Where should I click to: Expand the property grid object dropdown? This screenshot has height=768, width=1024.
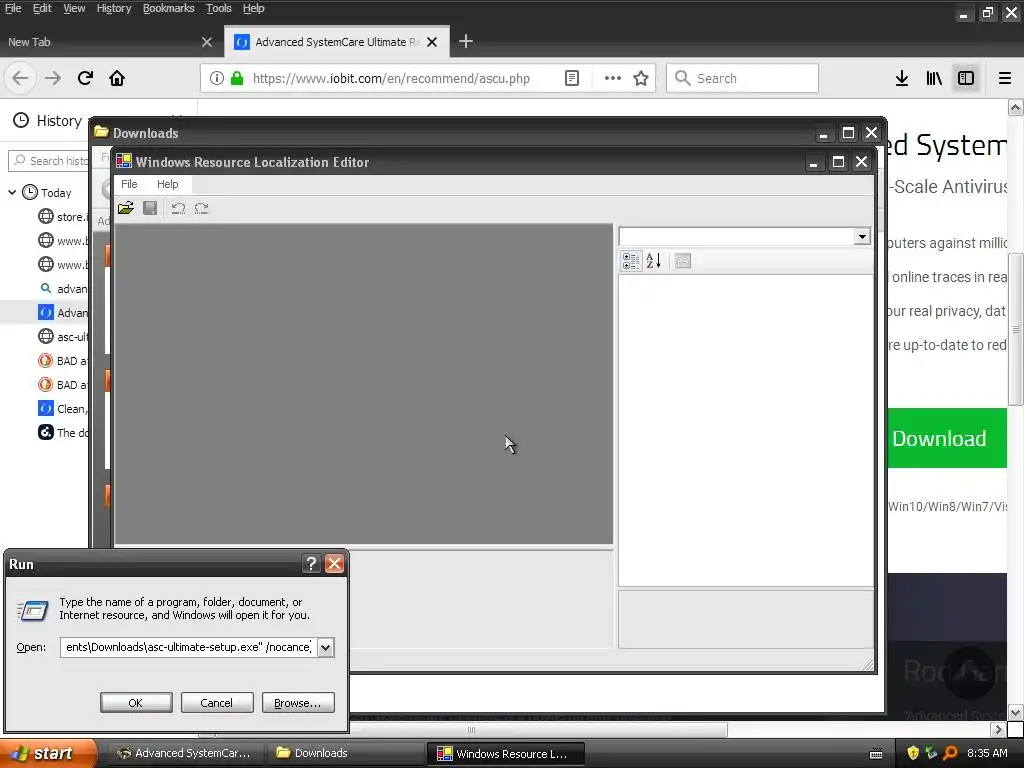point(862,236)
